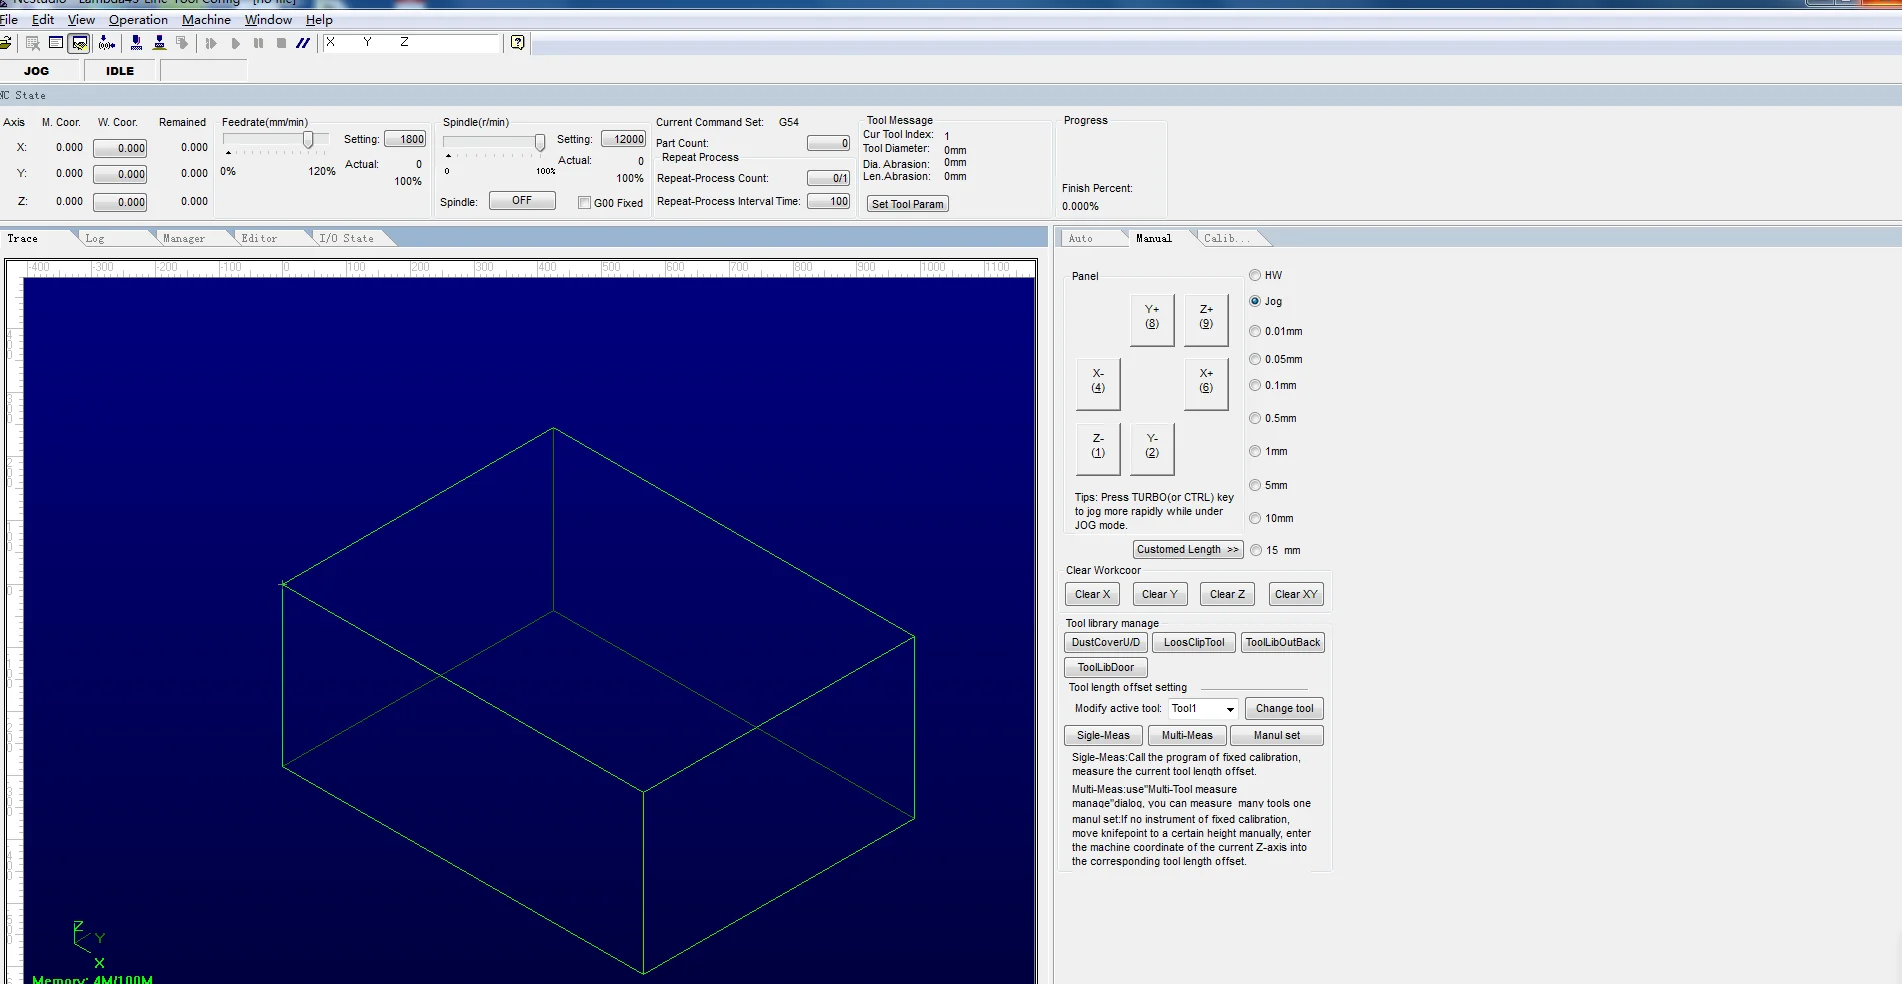Select the HW radio button
The height and width of the screenshot is (984, 1902).
click(1255, 275)
